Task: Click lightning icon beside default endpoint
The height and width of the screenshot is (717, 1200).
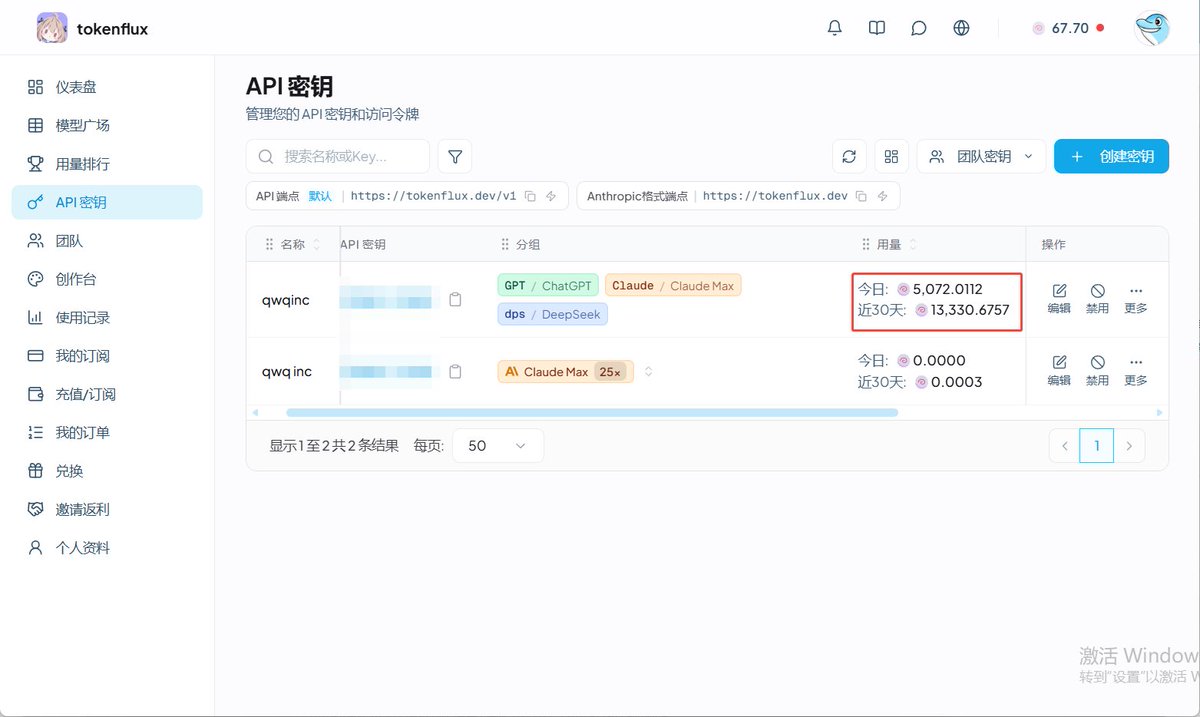Action: pos(551,196)
